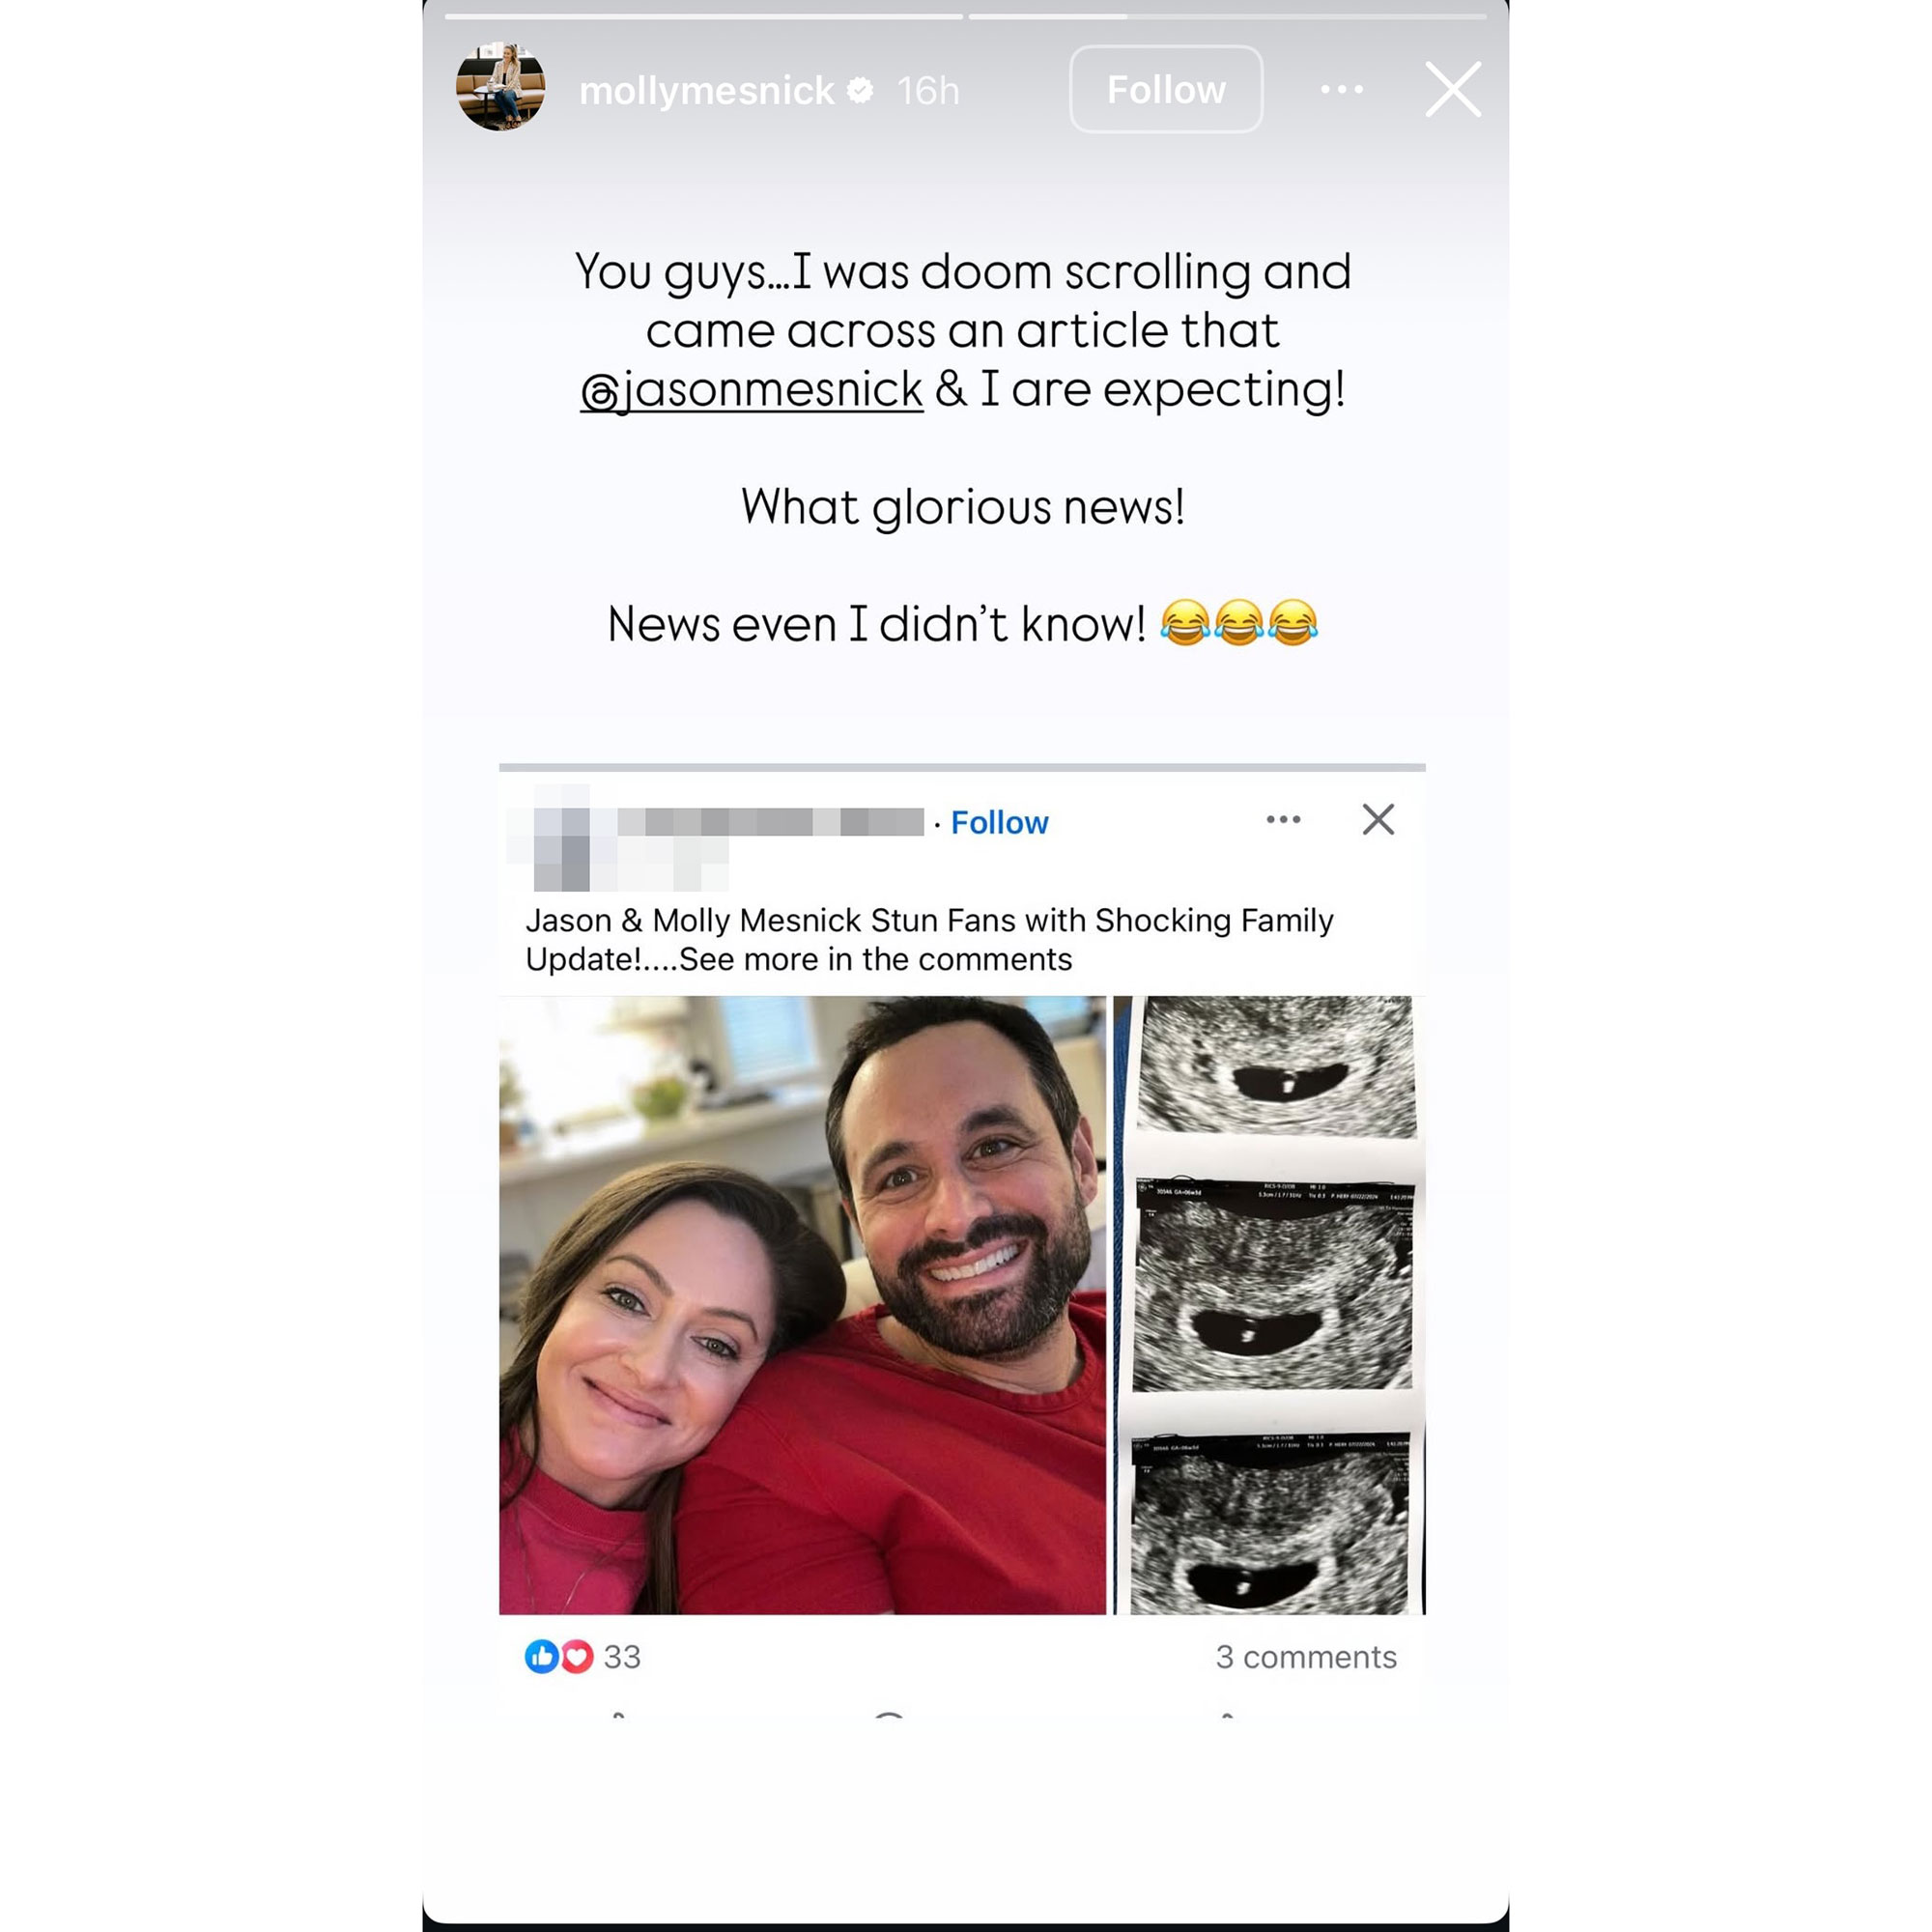Click the blurred page avatar in embedded post
This screenshot has height=1932, width=1932.
point(562,838)
